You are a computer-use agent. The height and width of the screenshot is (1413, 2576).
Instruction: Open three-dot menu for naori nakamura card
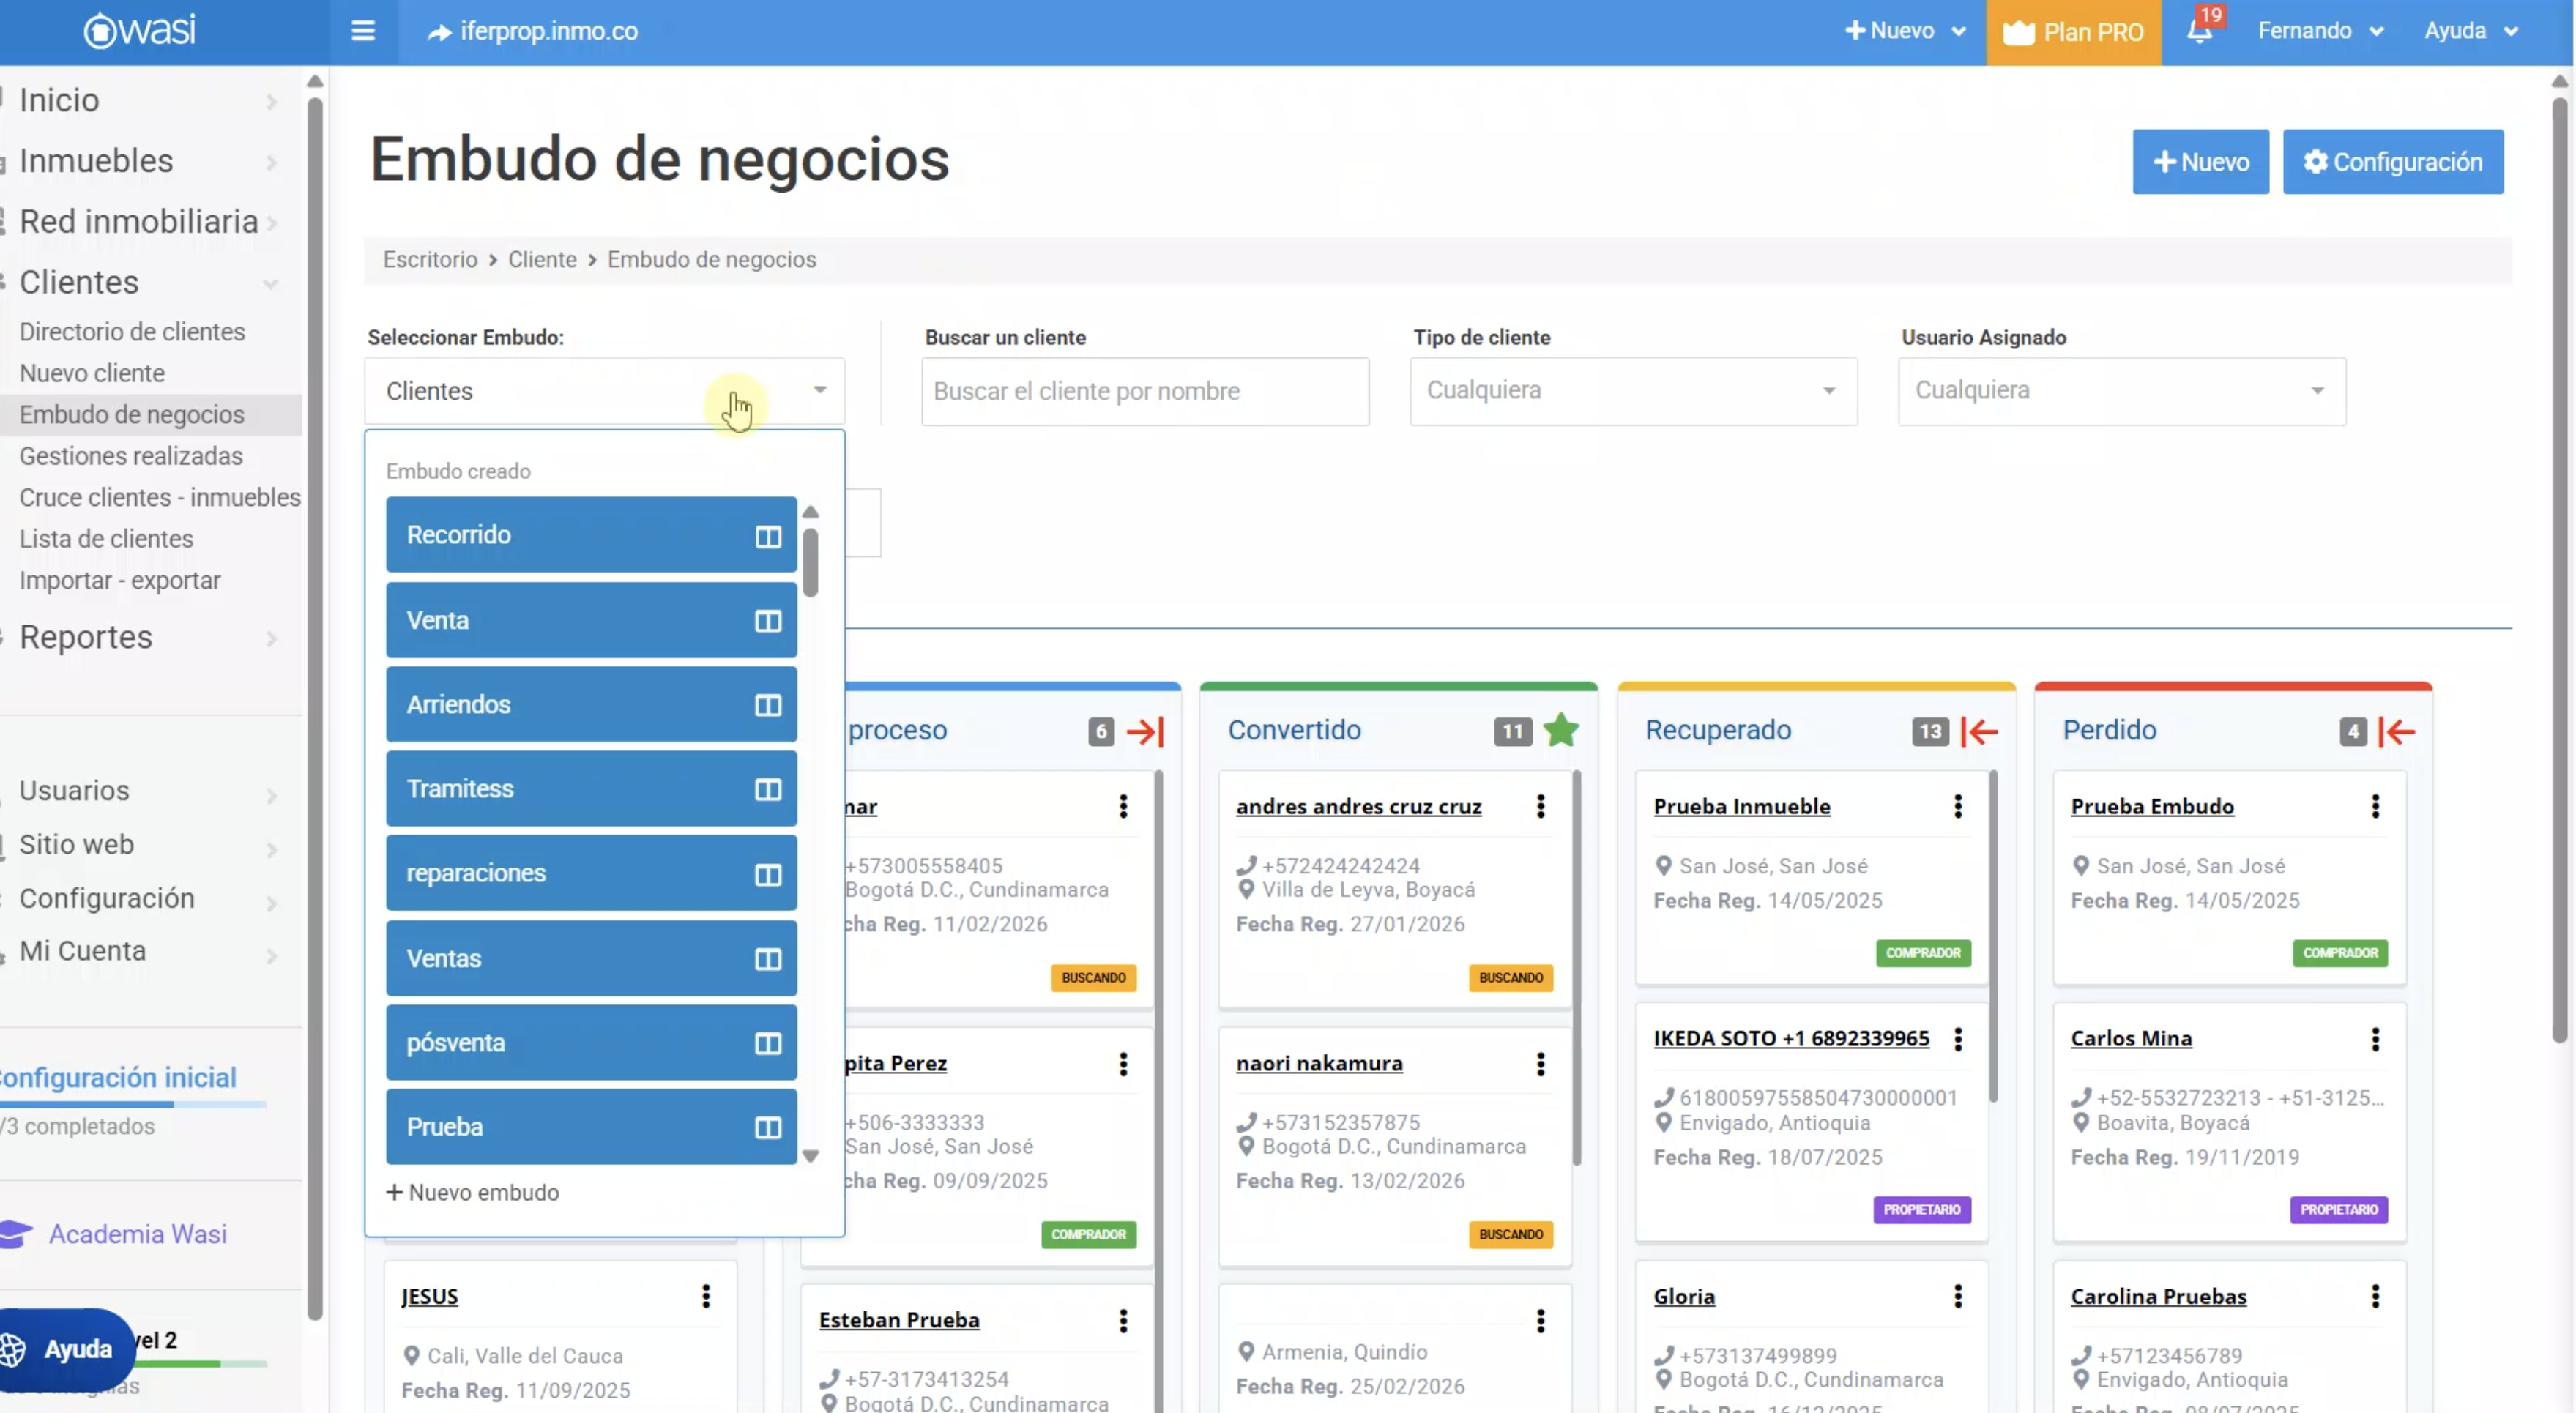click(x=1540, y=1064)
